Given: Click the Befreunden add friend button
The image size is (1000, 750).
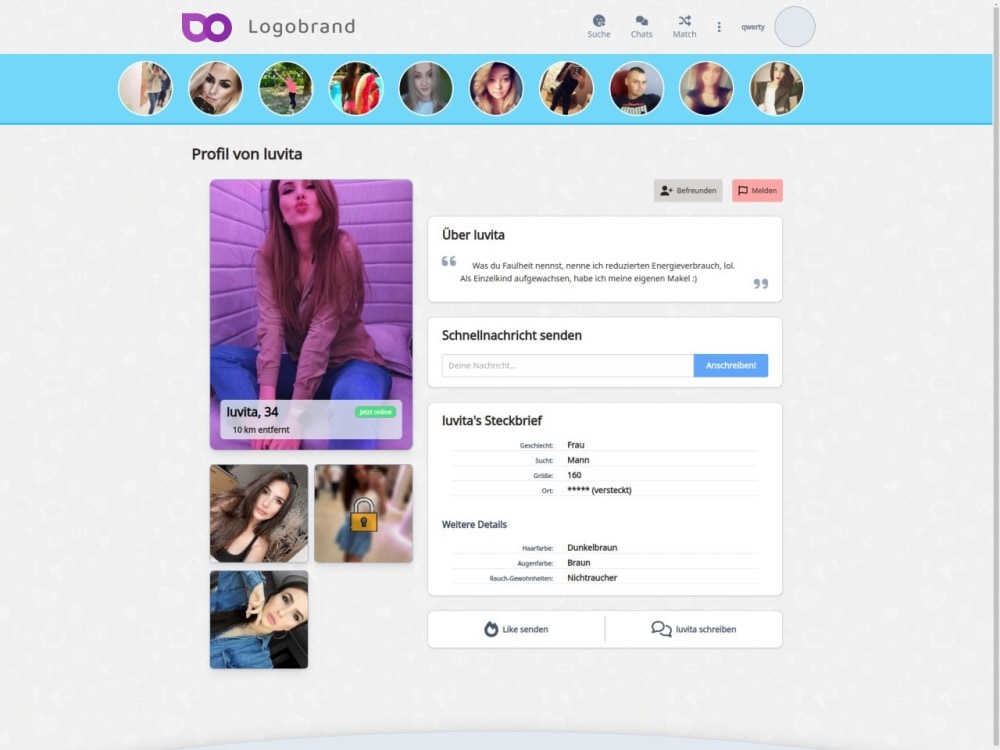Looking at the screenshot, I should pos(688,191).
